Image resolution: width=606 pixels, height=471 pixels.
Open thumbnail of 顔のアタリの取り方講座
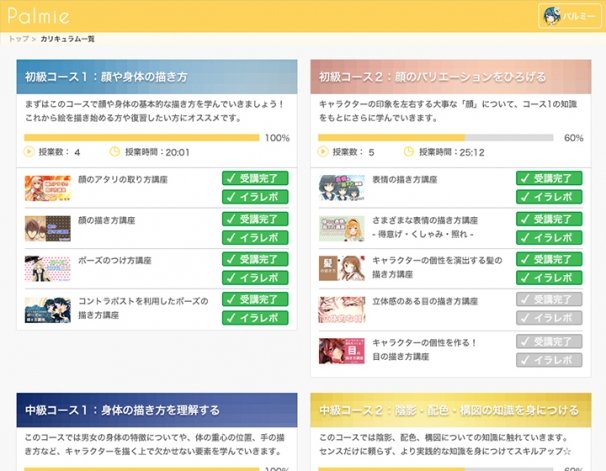click(48, 188)
